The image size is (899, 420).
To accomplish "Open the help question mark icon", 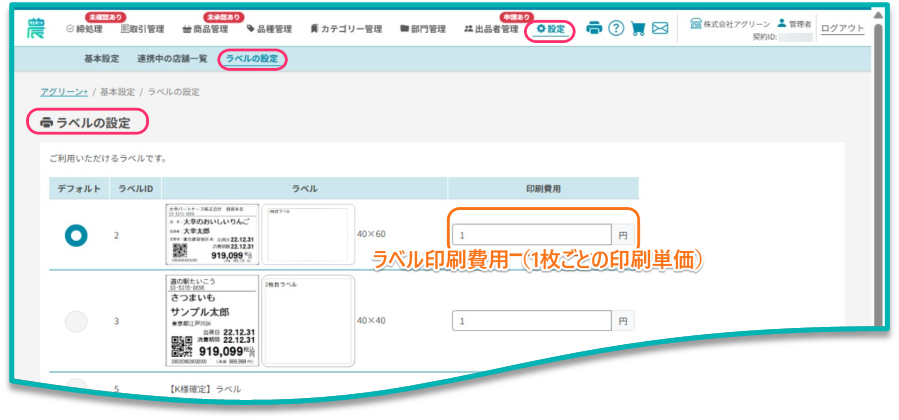I will (616, 28).
